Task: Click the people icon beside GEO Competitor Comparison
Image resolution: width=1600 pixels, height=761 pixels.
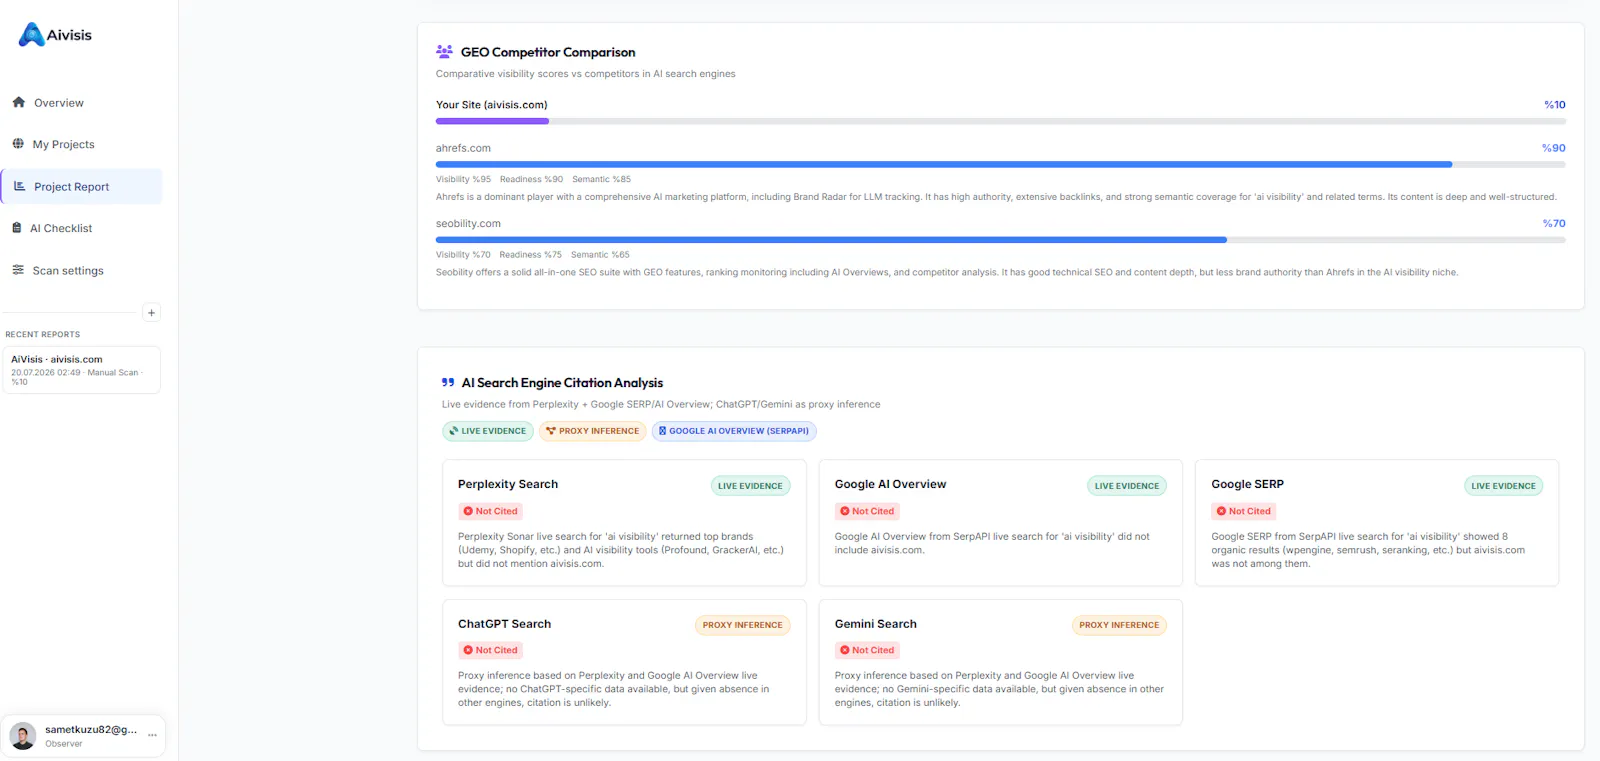Action: click(444, 52)
